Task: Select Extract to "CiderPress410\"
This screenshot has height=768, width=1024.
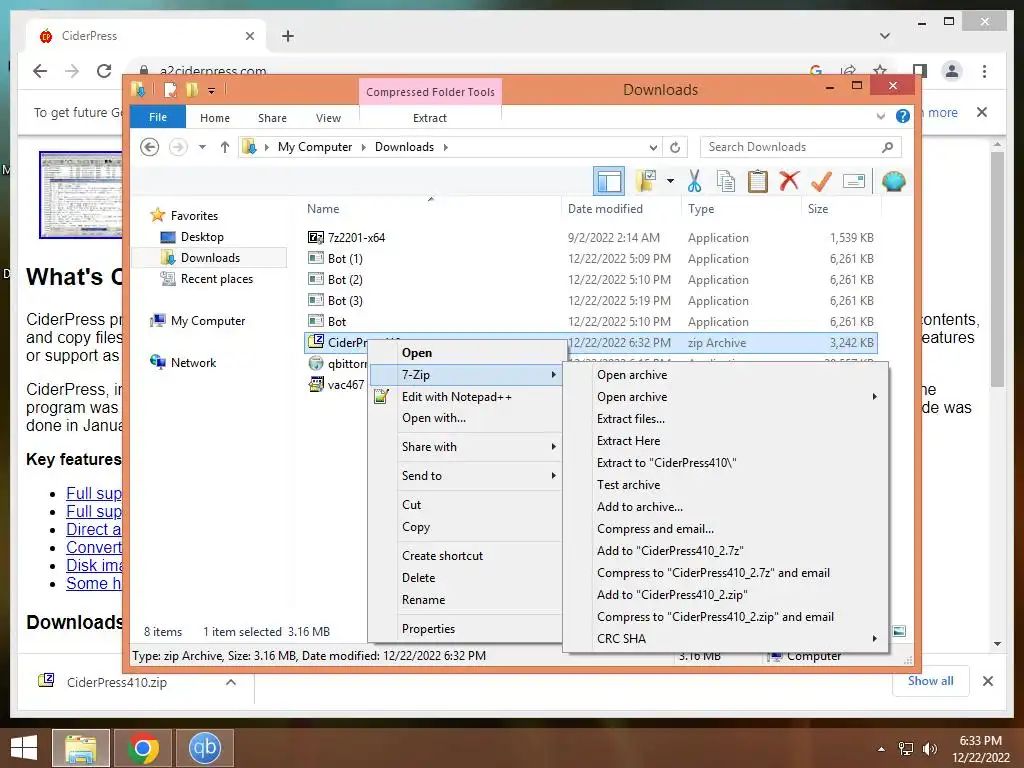Action: click(726, 462)
